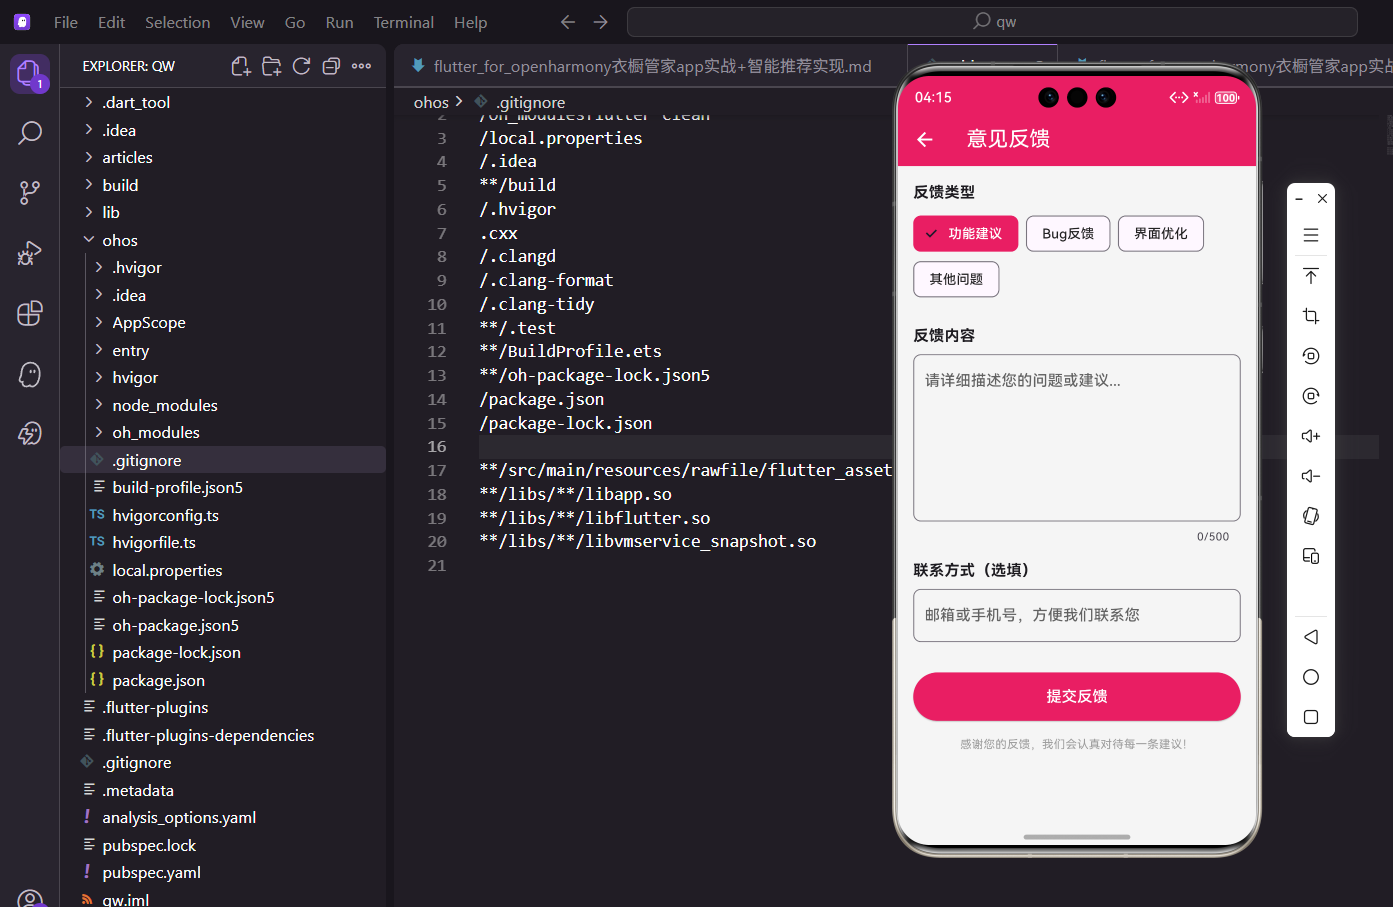Click the feedback content text area
Image resolution: width=1393 pixels, height=907 pixels.
click(x=1077, y=438)
